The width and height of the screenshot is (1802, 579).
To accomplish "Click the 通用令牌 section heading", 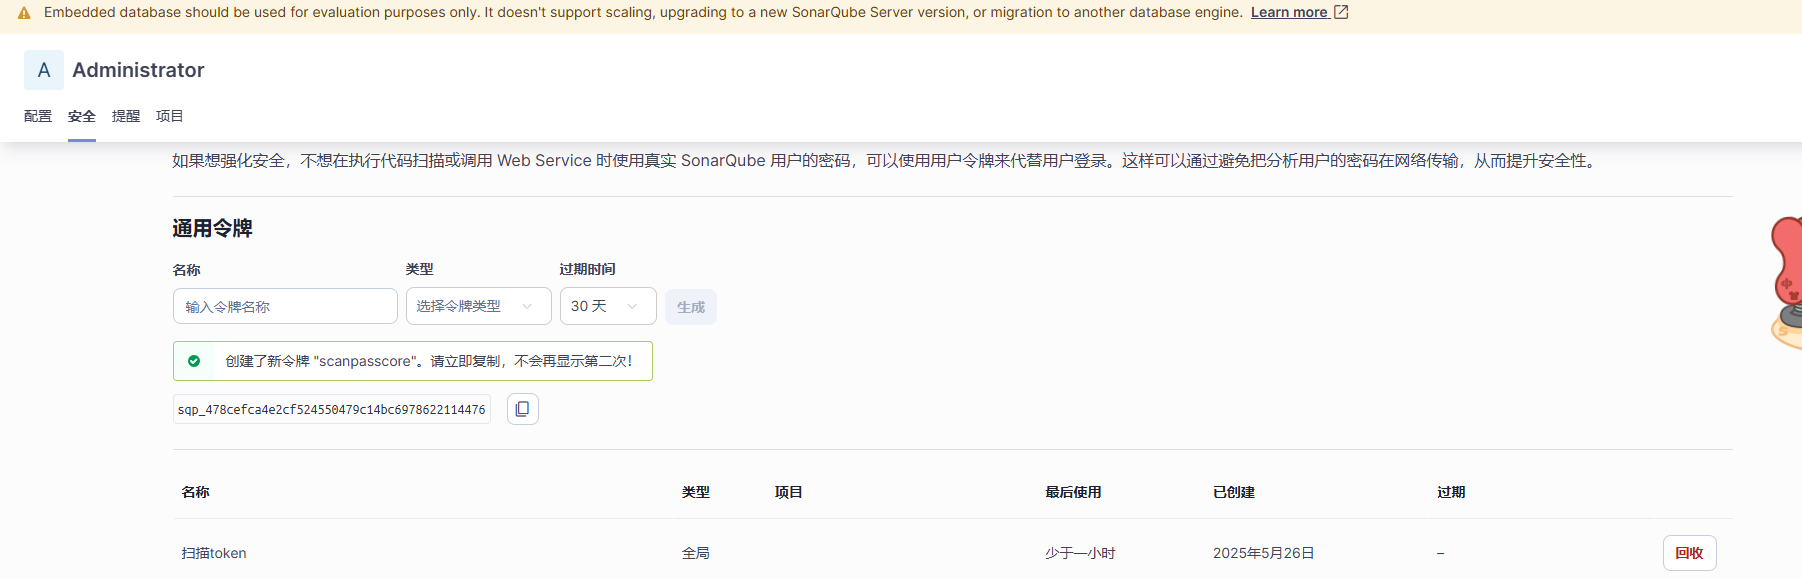I will 212,228.
